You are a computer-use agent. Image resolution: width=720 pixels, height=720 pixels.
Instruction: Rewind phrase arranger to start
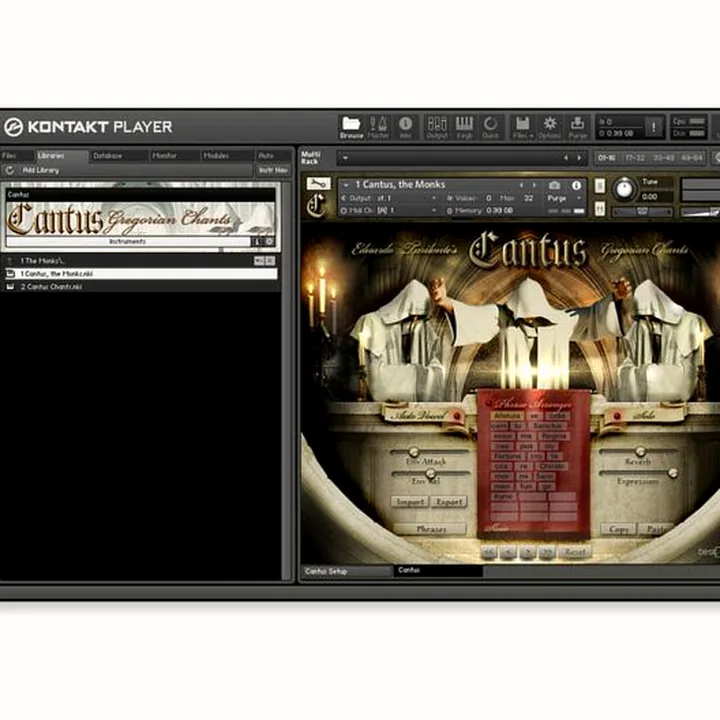(x=489, y=551)
